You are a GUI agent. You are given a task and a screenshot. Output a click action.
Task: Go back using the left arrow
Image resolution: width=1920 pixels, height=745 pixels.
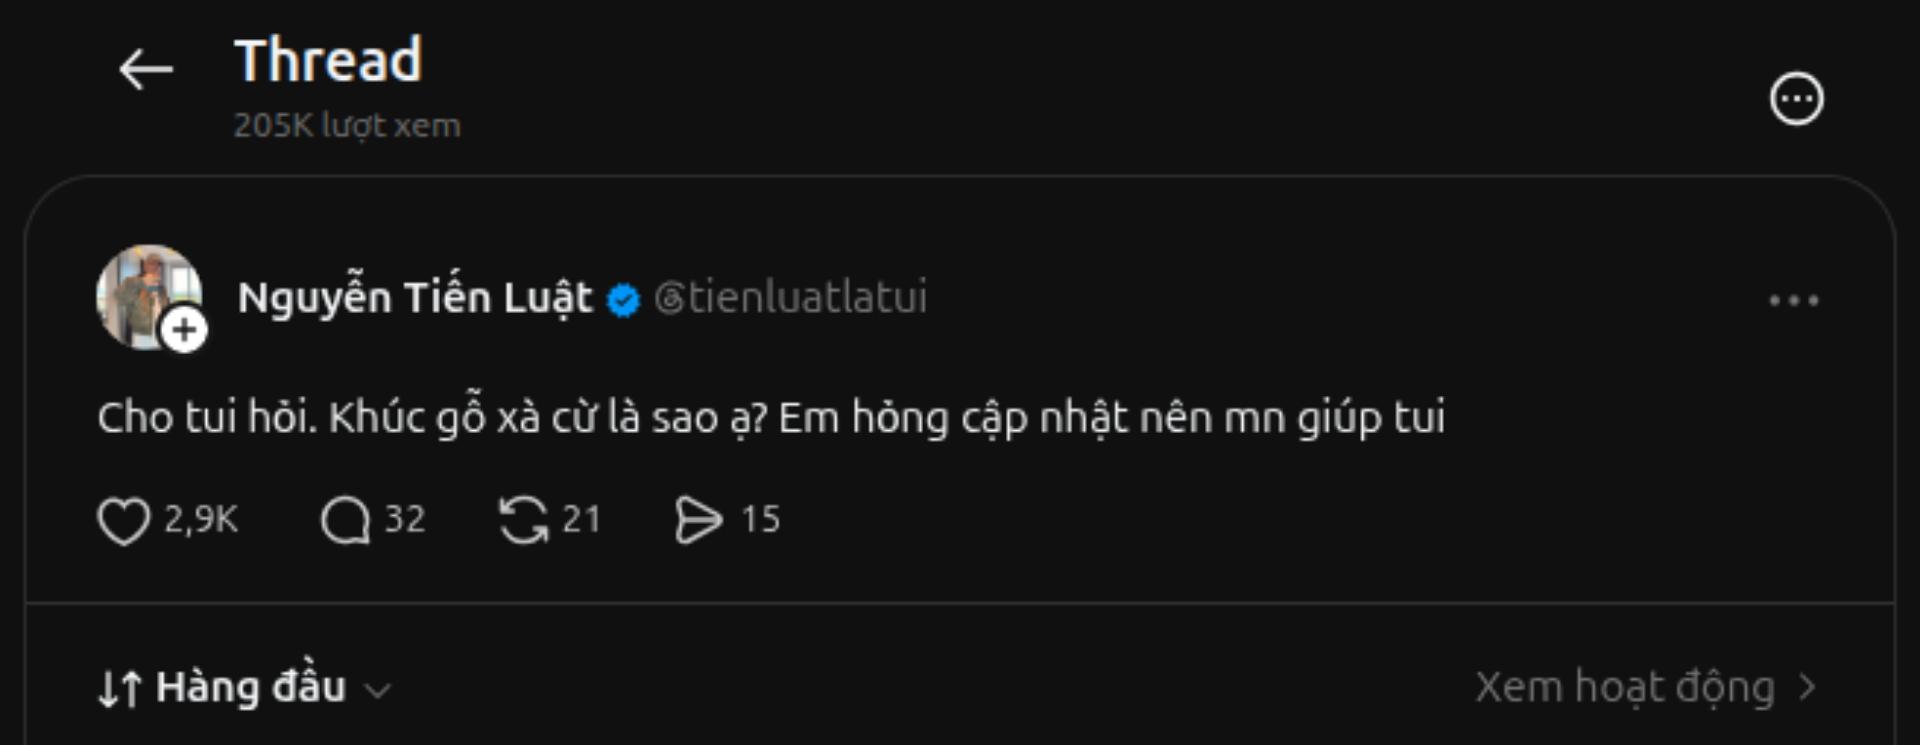pos(146,70)
